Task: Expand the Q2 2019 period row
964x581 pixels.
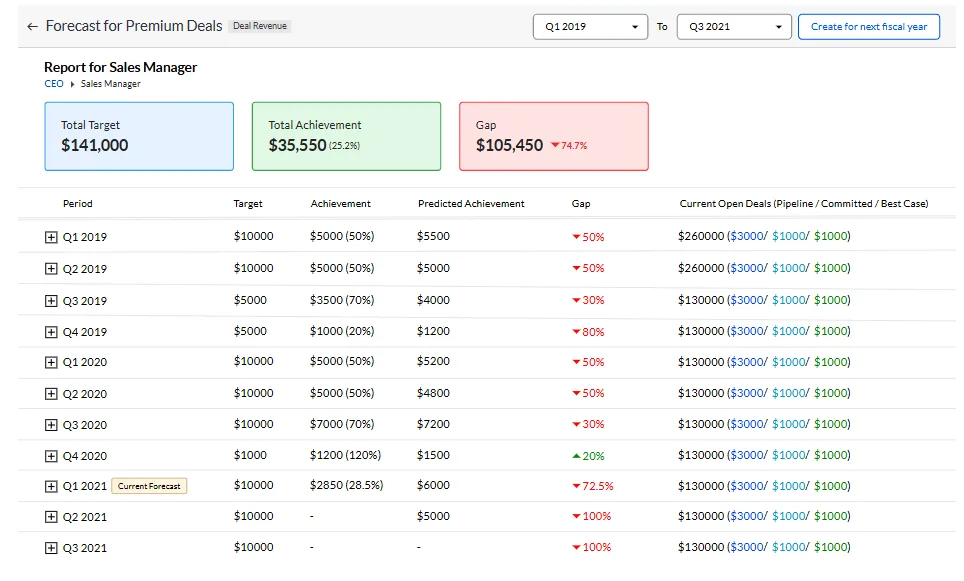Action: [51, 269]
